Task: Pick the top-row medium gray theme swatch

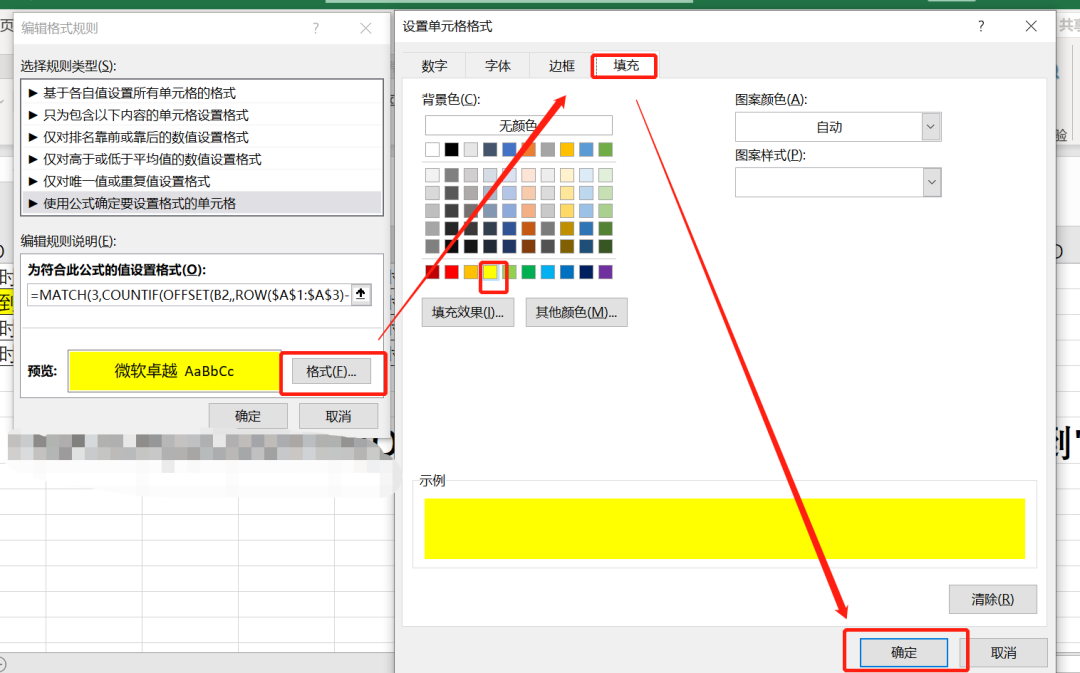Action: (548, 149)
